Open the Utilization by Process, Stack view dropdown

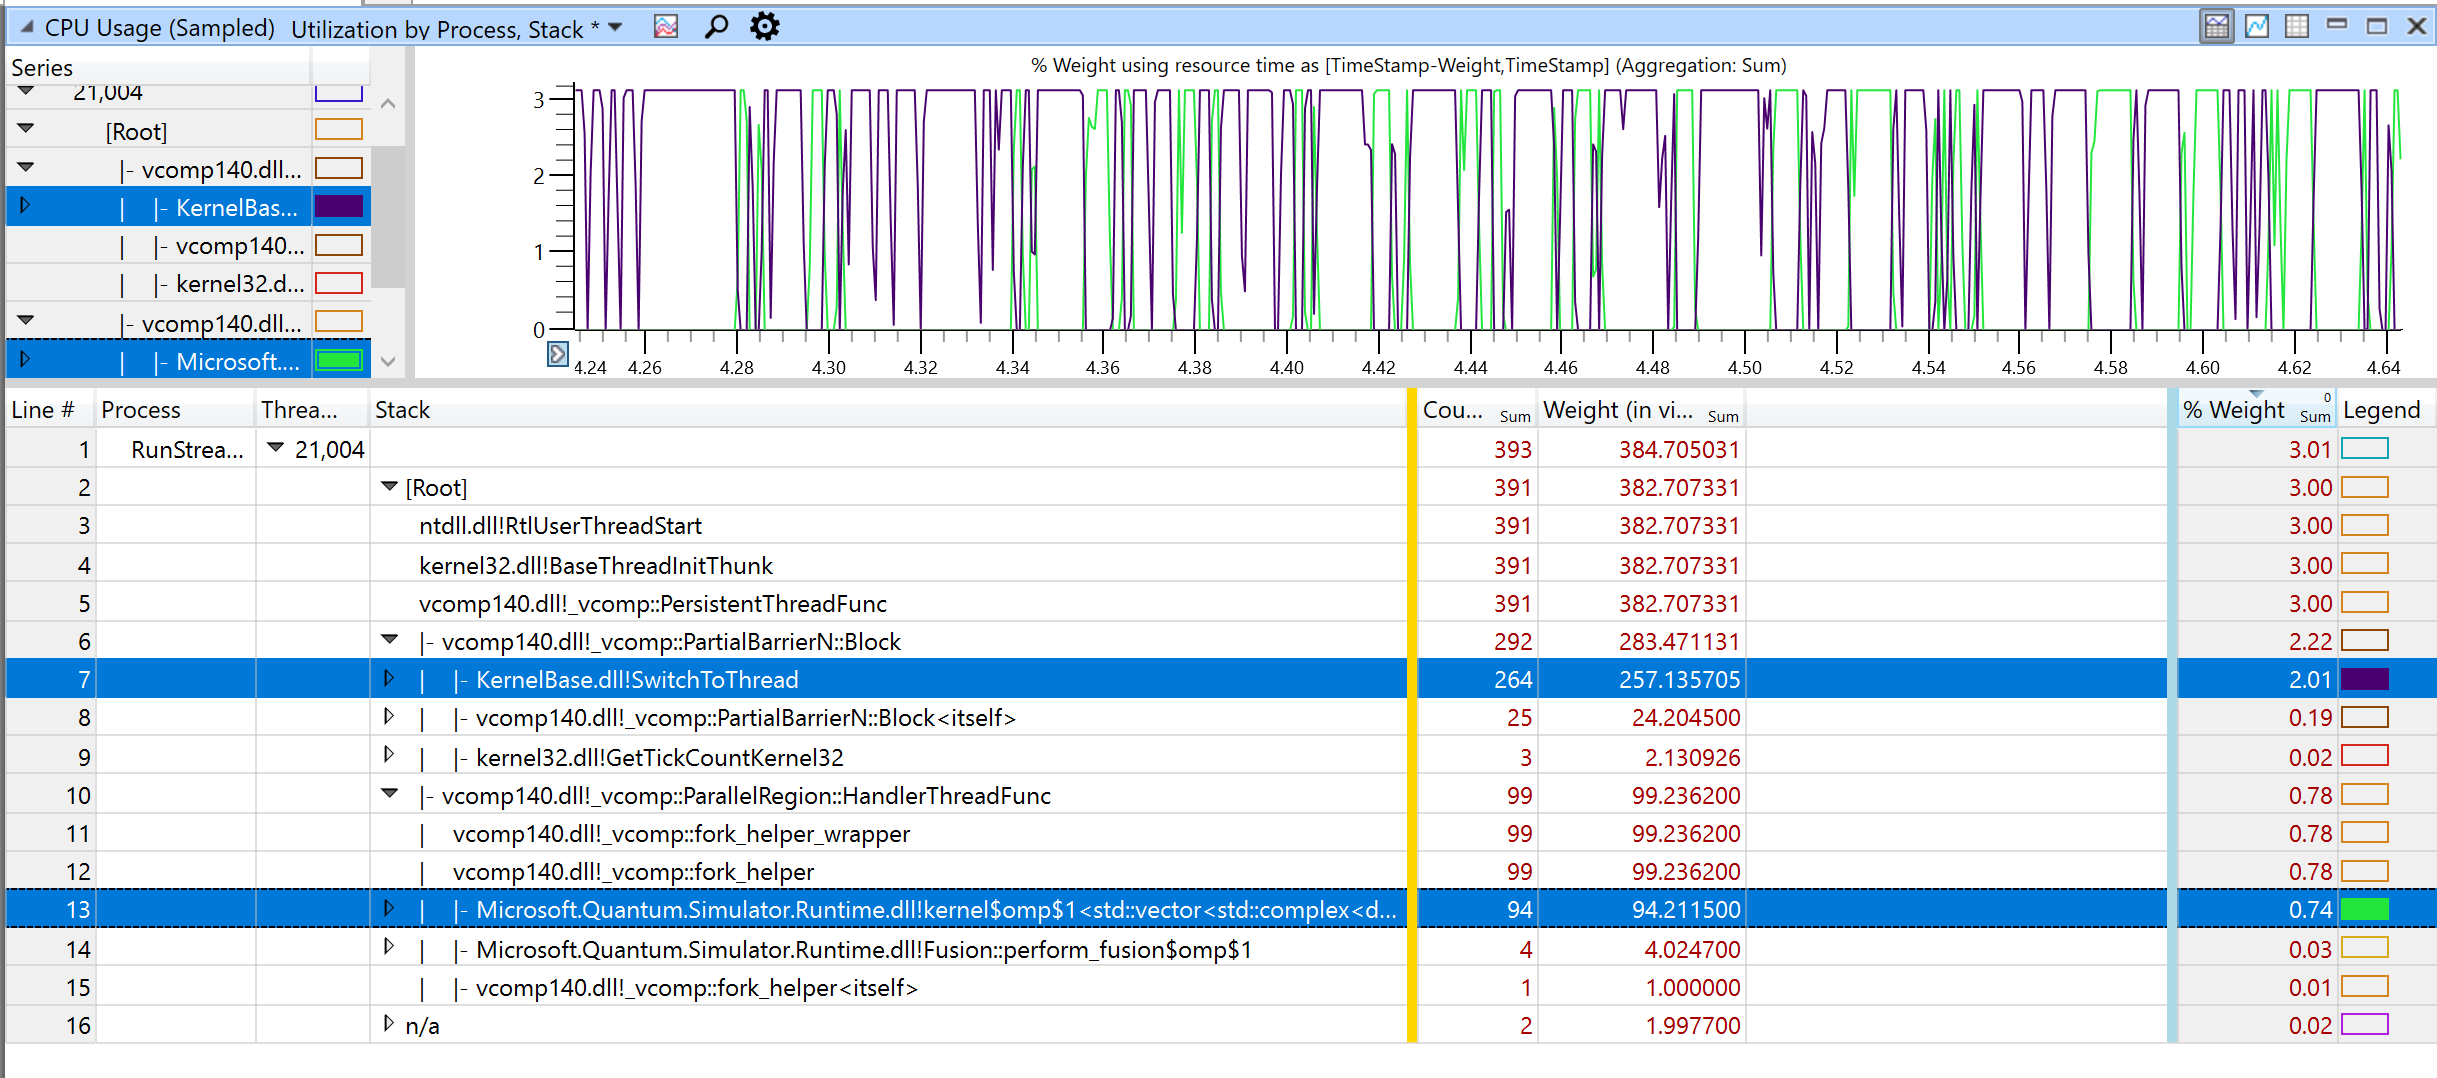[616, 28]
